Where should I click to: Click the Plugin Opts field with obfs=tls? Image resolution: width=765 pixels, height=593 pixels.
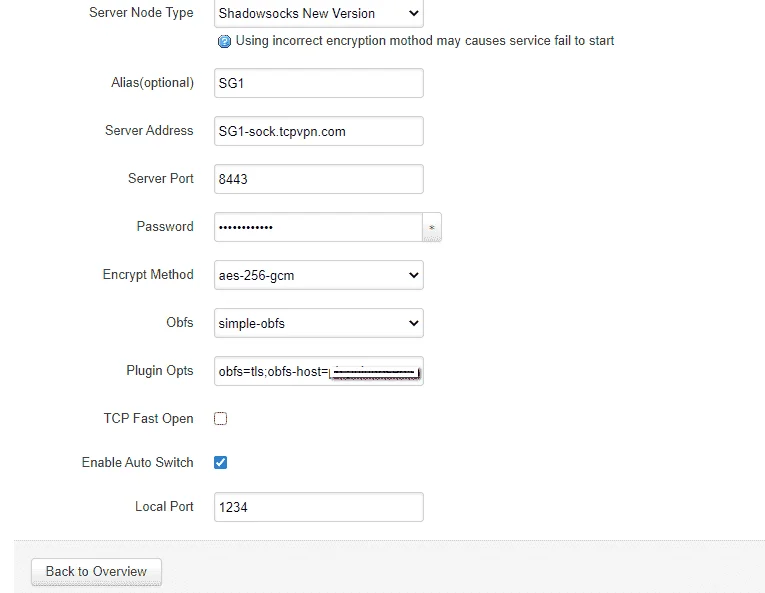click(x=319, y=371)
